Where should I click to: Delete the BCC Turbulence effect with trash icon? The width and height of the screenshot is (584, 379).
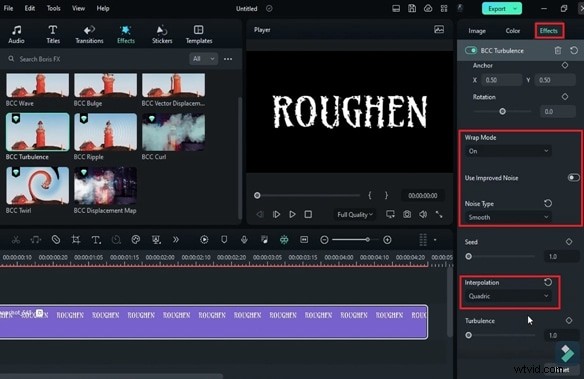click(558, 50)
